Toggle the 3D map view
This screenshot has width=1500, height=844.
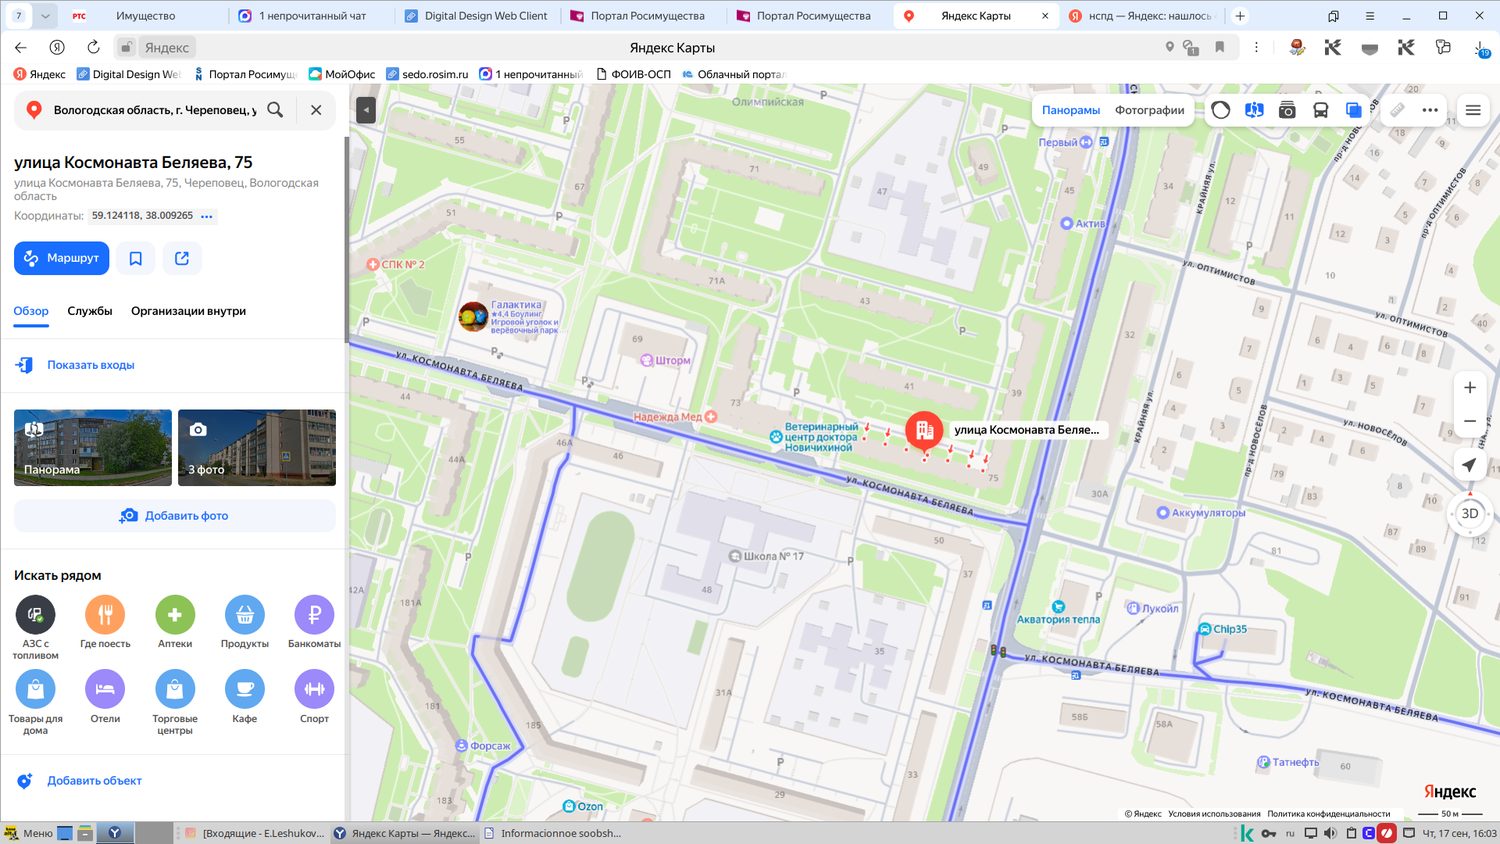click(x=1470, y=514)
